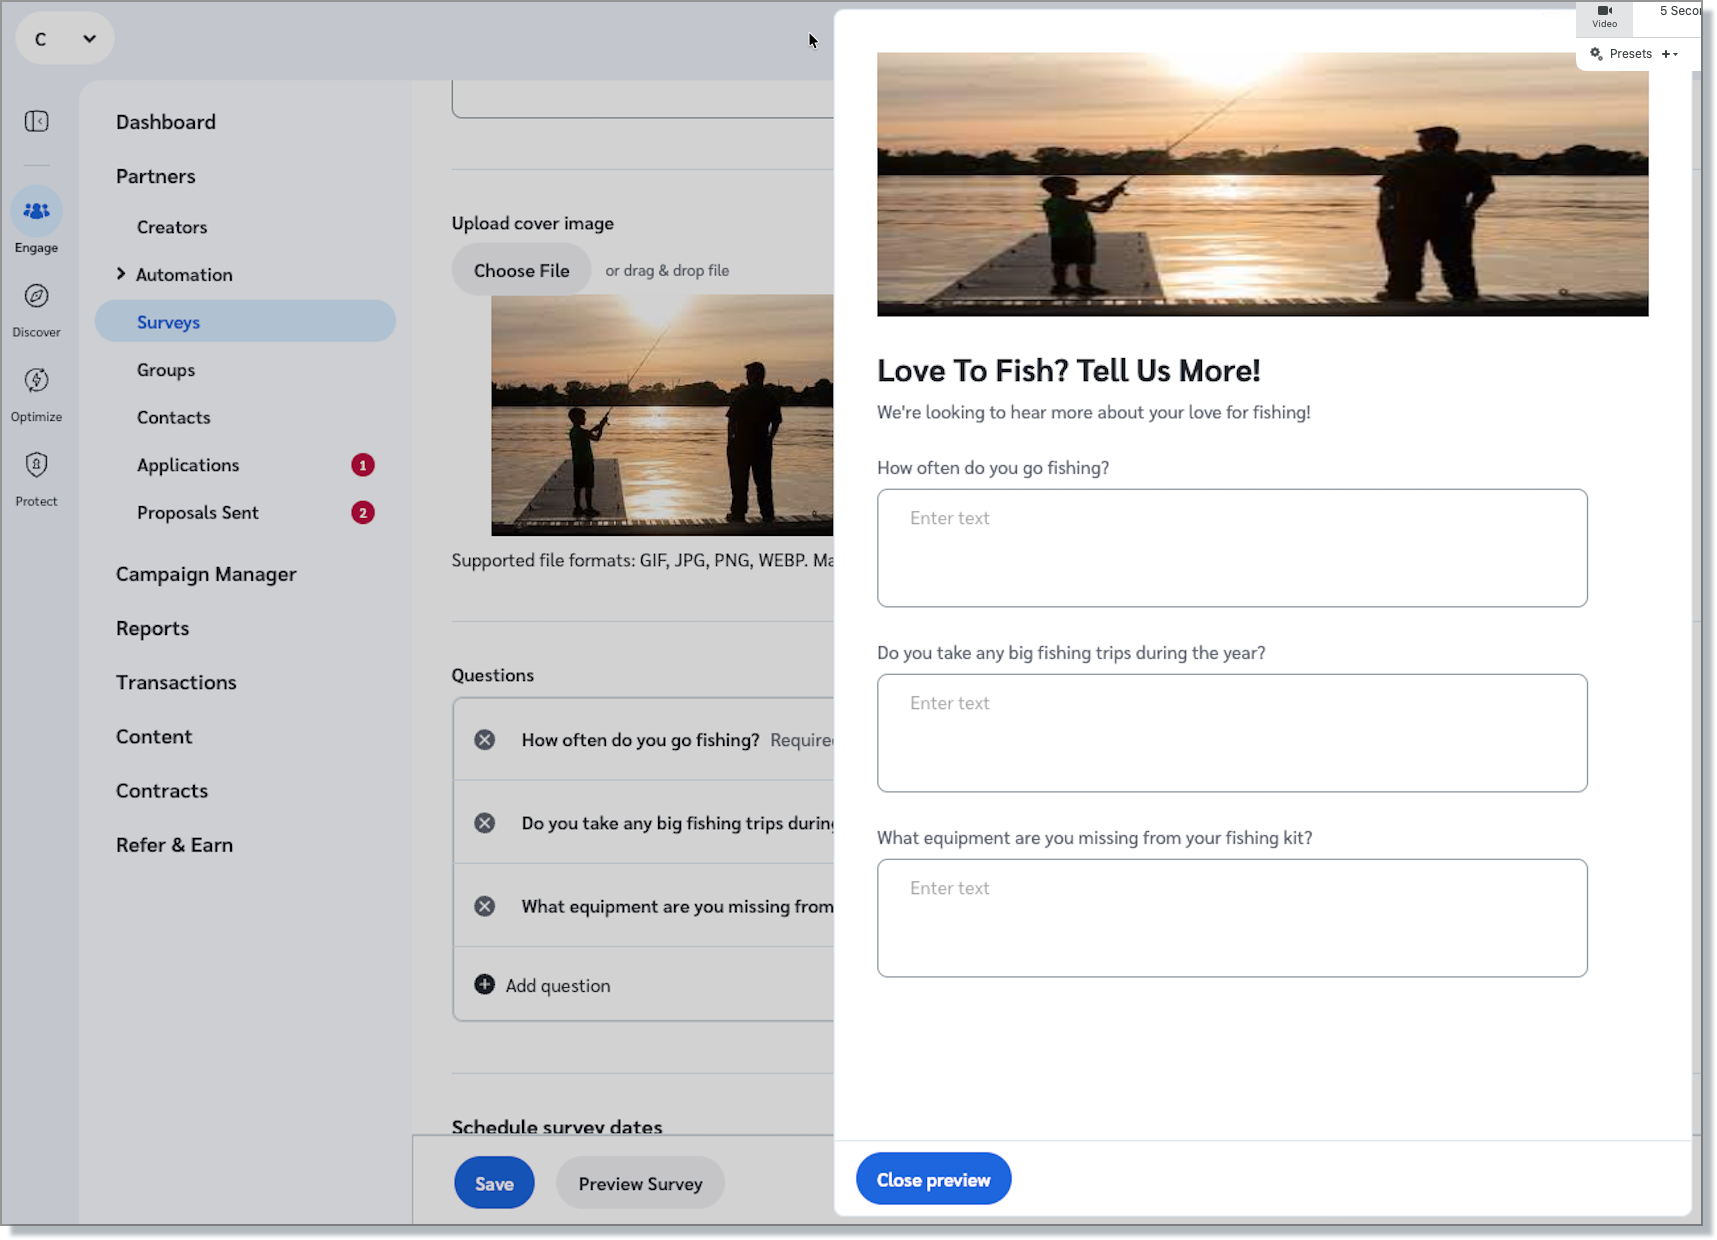The image size is (1717, 1240).
Task: Click Choose File to upload cover image
Action: coord(521,271)
